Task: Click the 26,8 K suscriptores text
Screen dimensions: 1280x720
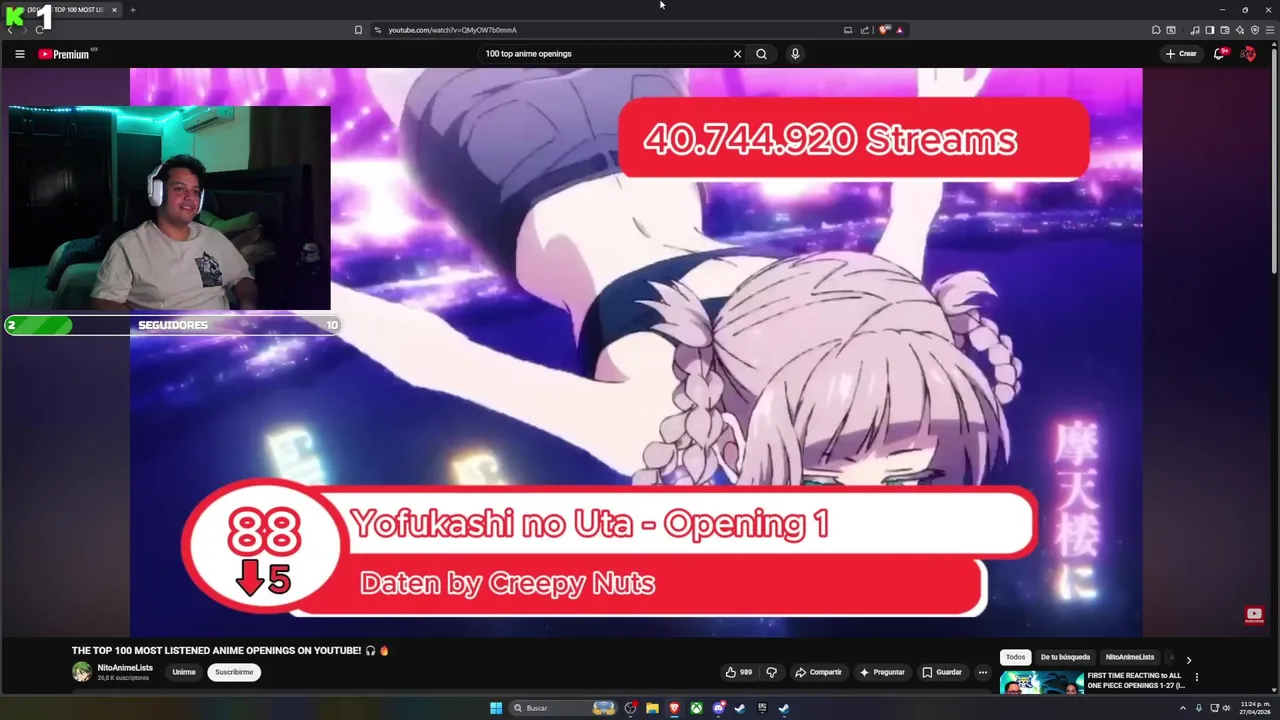Action: [123, 678]
